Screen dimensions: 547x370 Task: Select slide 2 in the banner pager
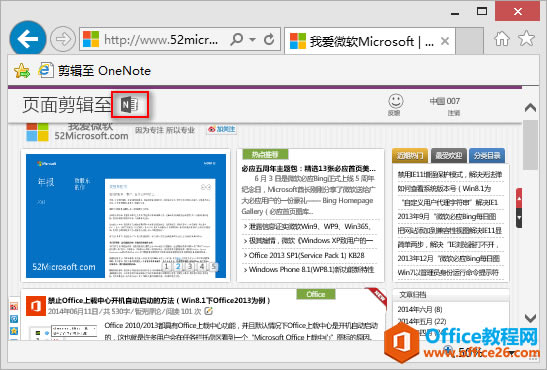point(178,267)
